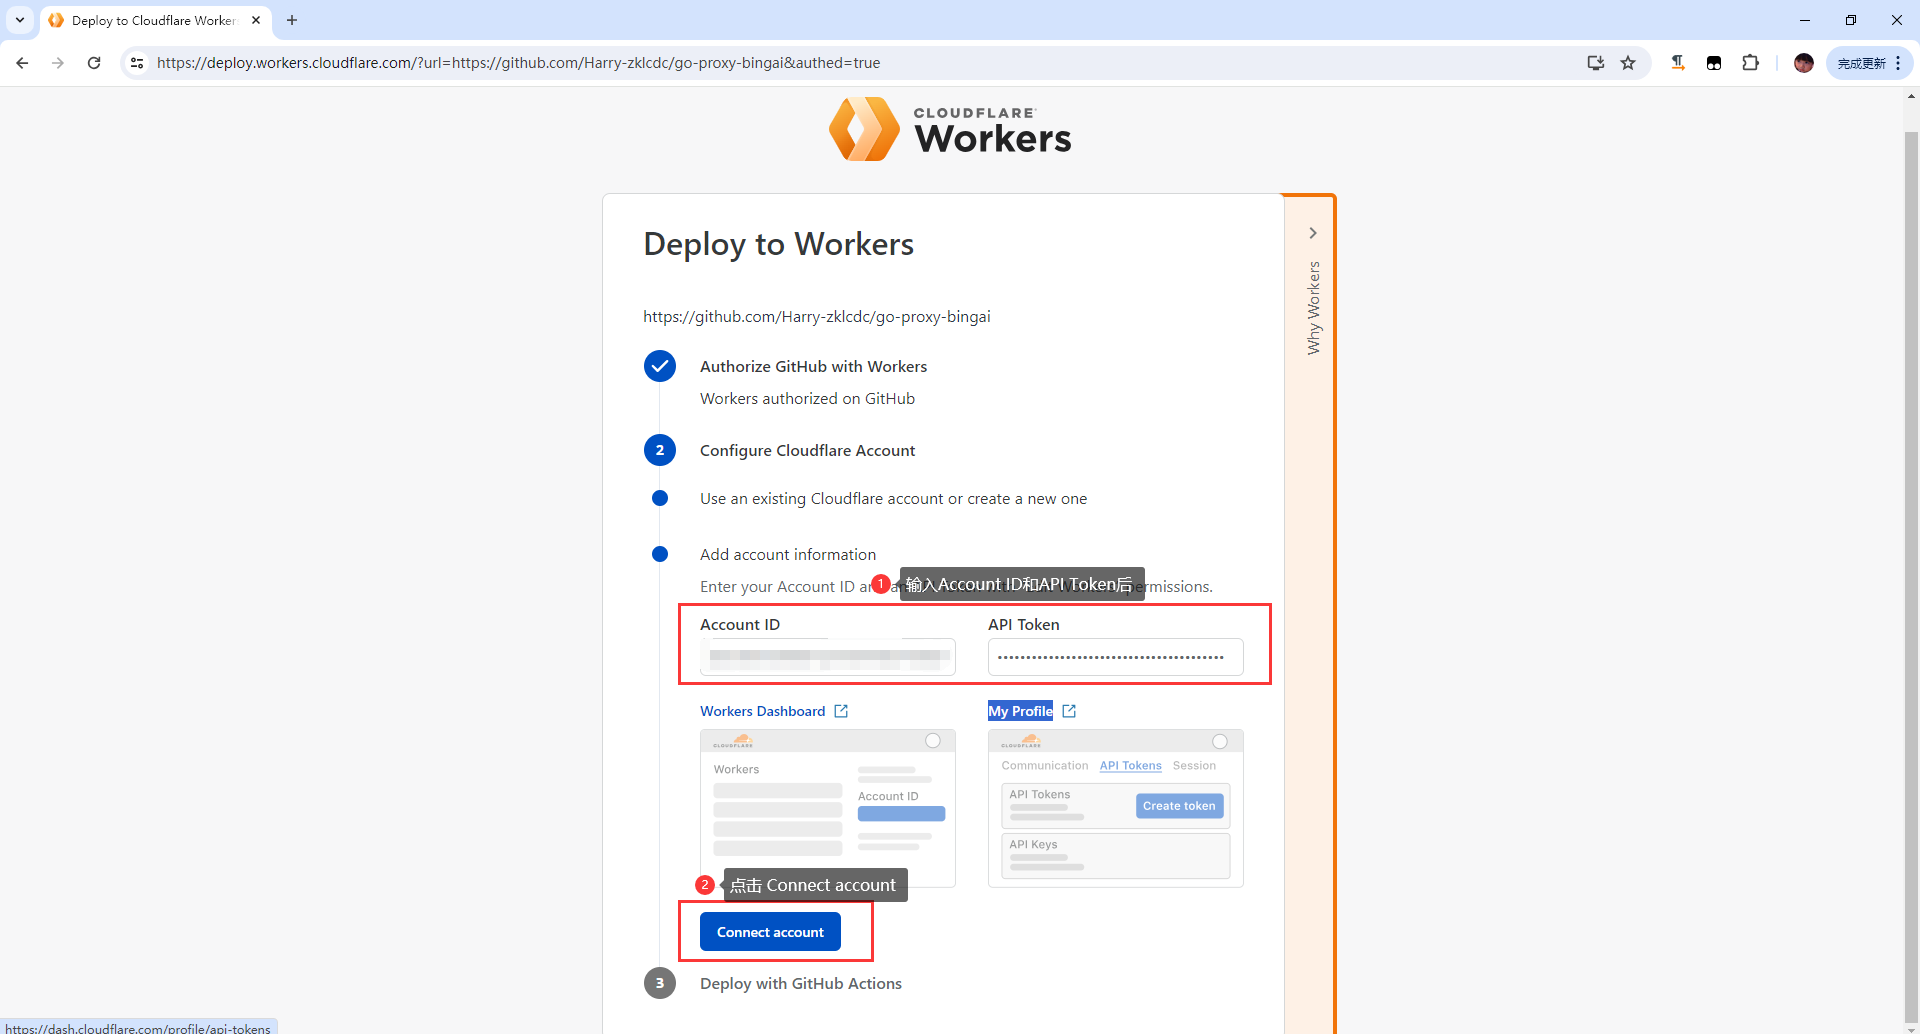Click the 完成更新 update button

click(1861, 63)
